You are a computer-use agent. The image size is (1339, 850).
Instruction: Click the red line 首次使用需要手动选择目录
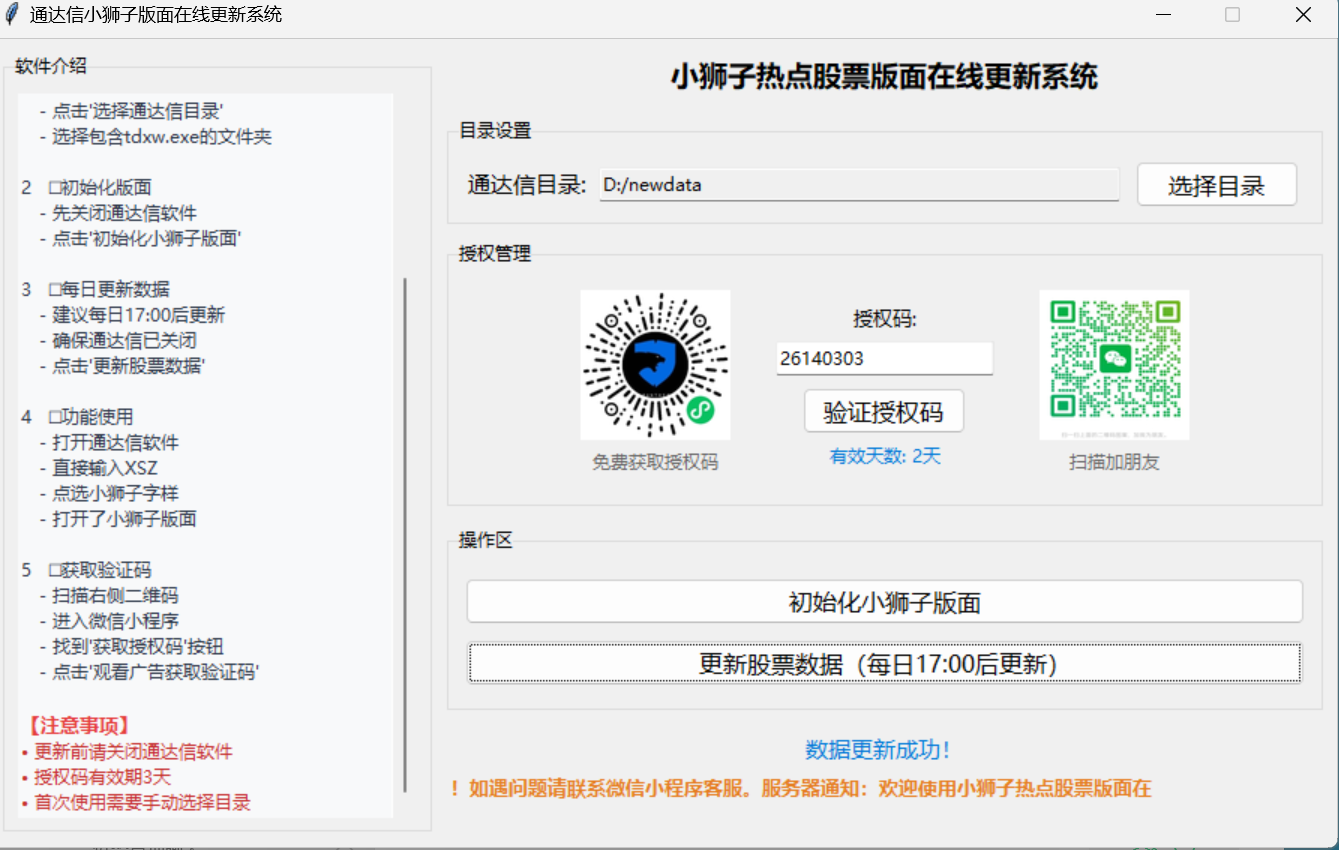[x=136, y=803]
